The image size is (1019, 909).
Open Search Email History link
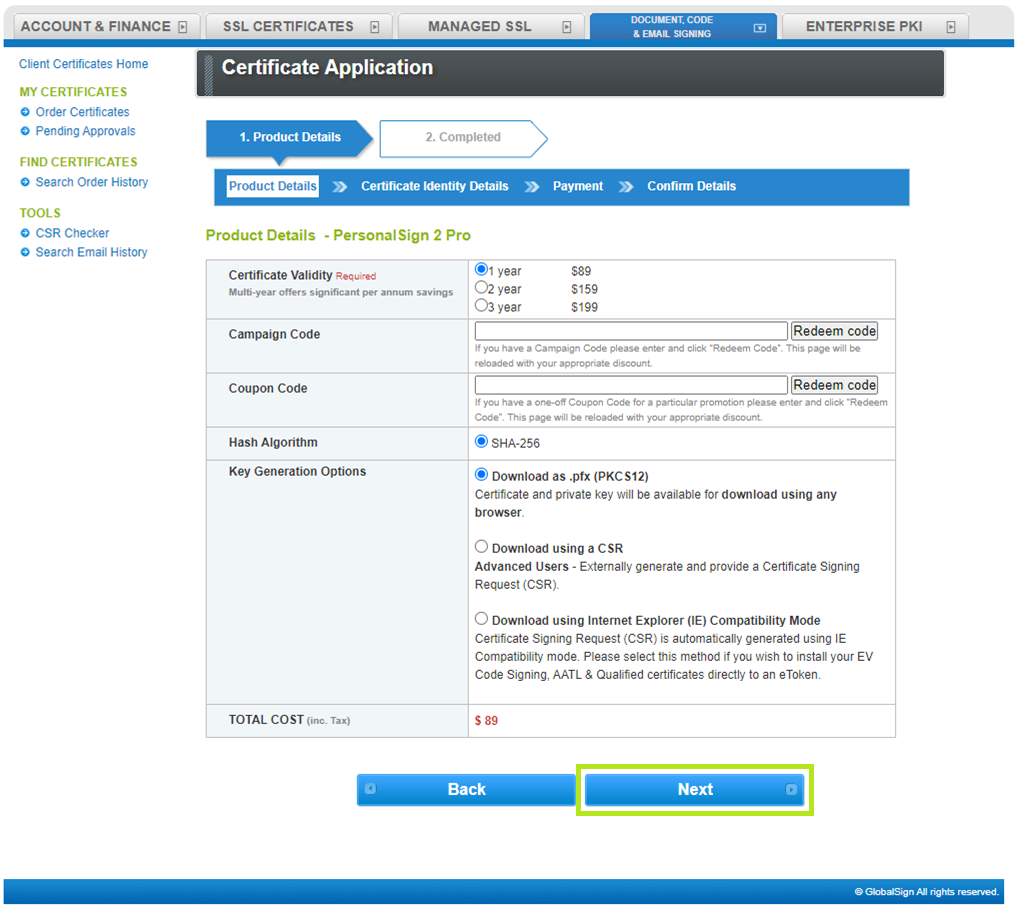point(92,252)
